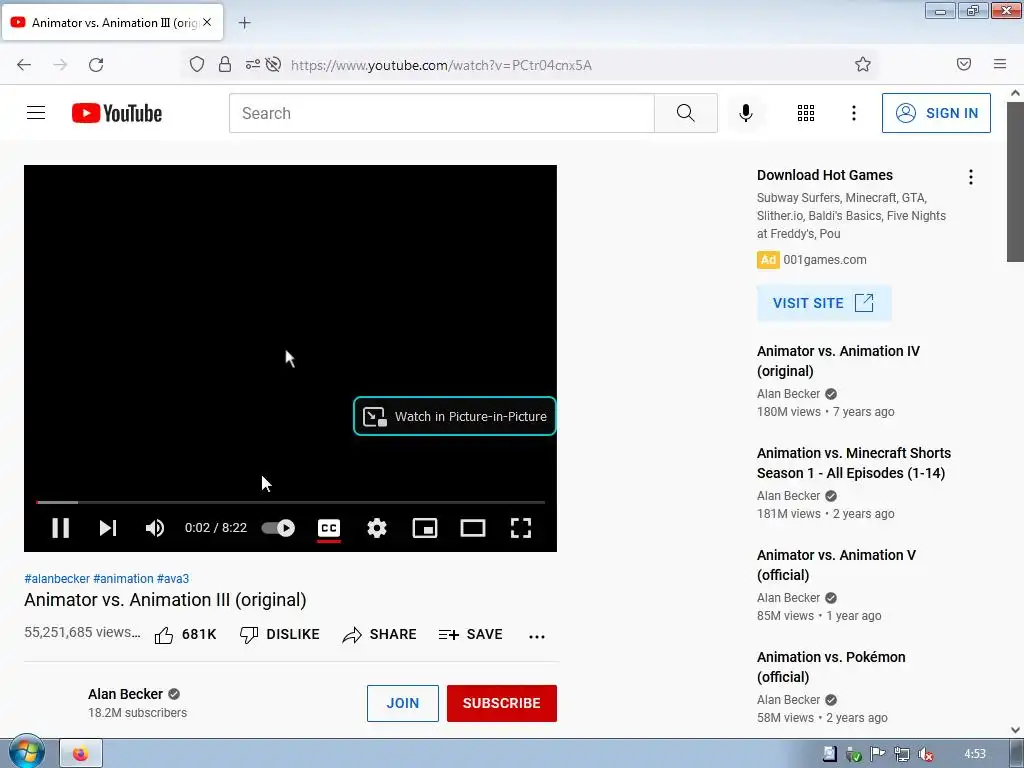Click the muted volume tray icon

pos(925,754)
